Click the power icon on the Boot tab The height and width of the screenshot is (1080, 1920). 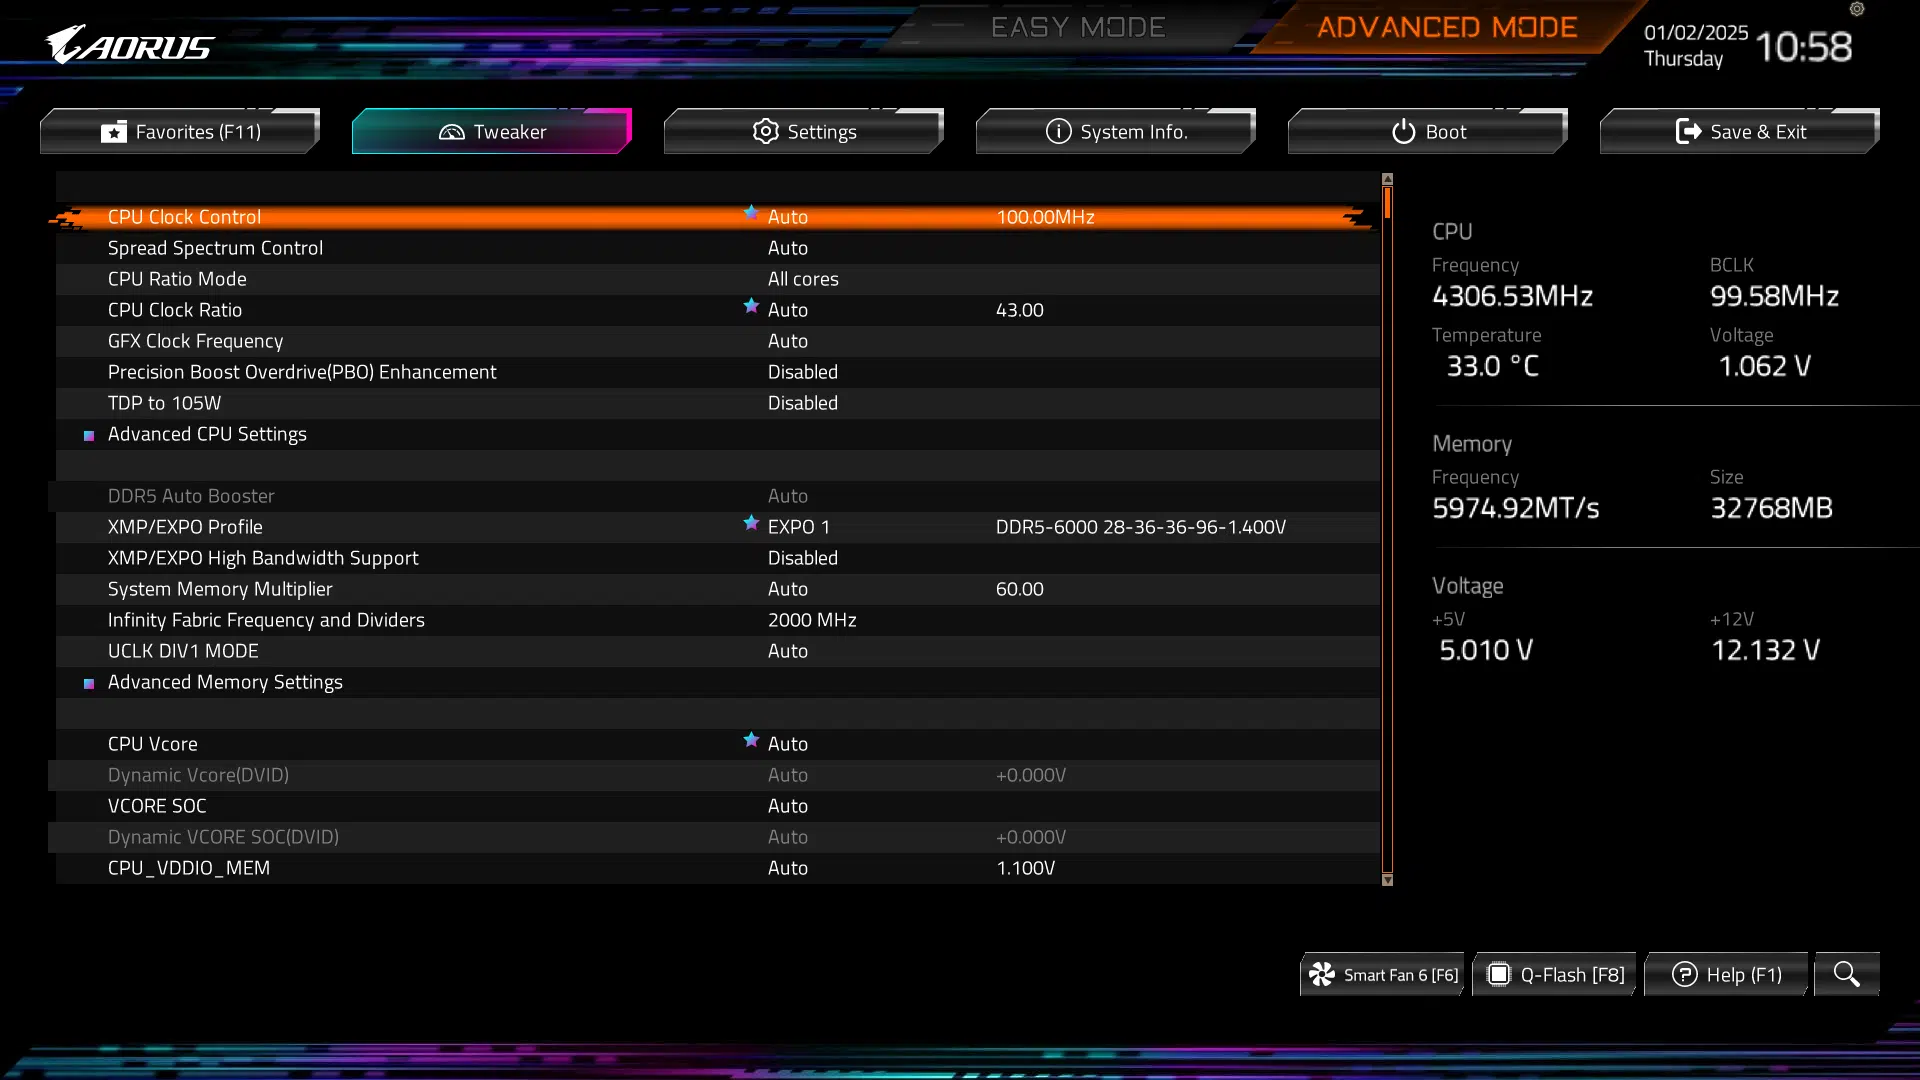click(1404, 131)
